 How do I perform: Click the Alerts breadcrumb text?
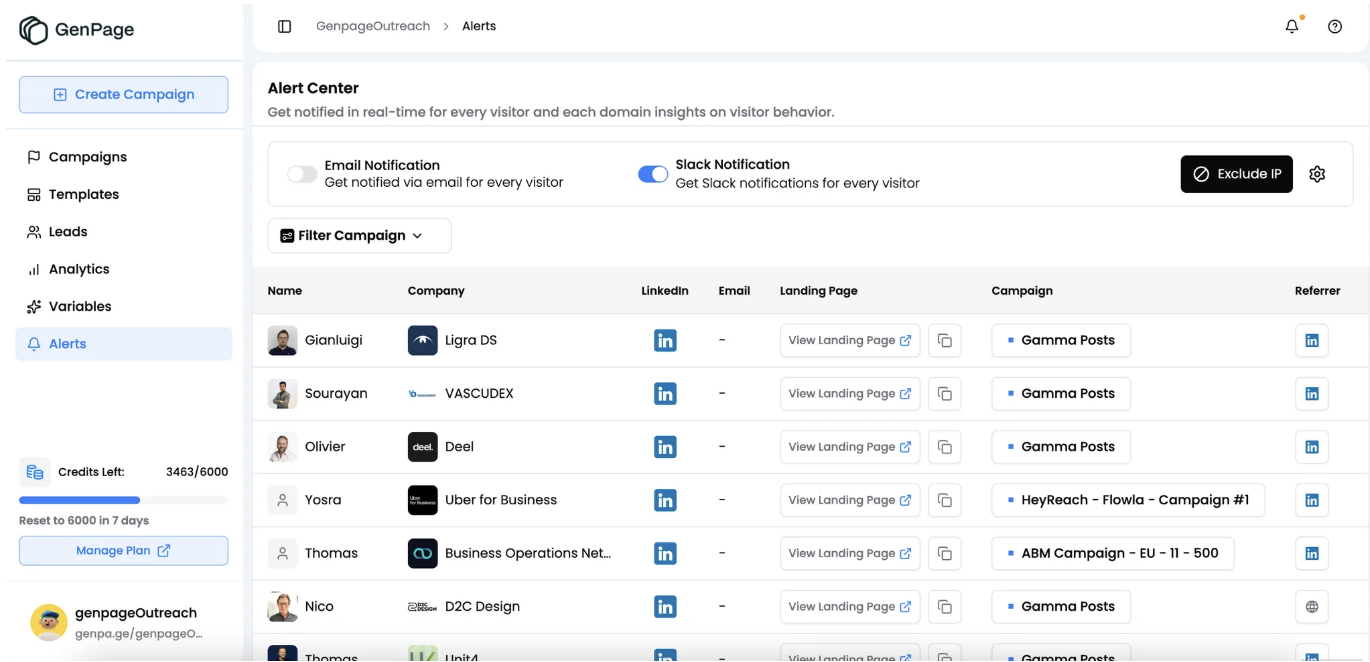[x=479, y=26]
